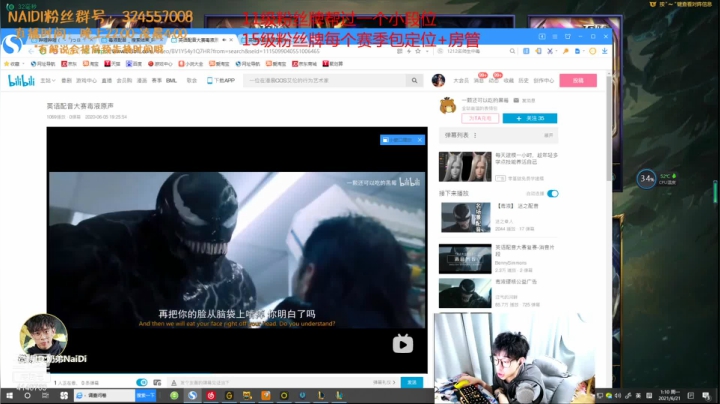
Task: Click the browser download arrow icon
Action: tap(605, 51)
